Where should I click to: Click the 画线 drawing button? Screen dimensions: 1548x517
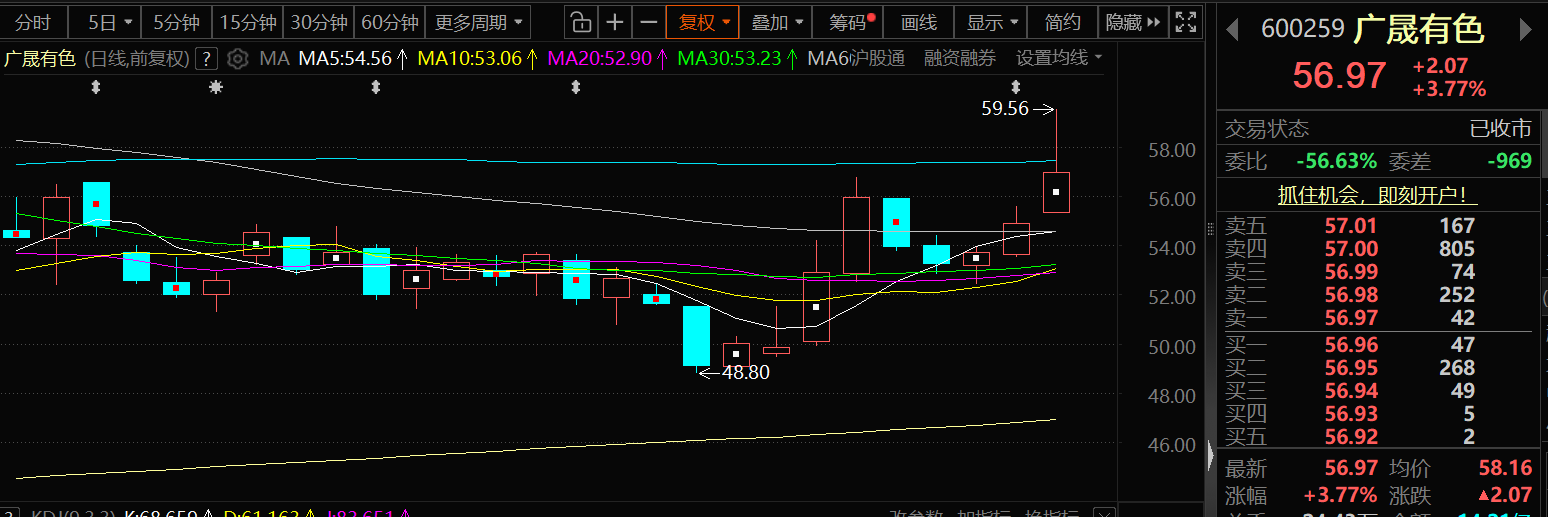click(918, 22)
